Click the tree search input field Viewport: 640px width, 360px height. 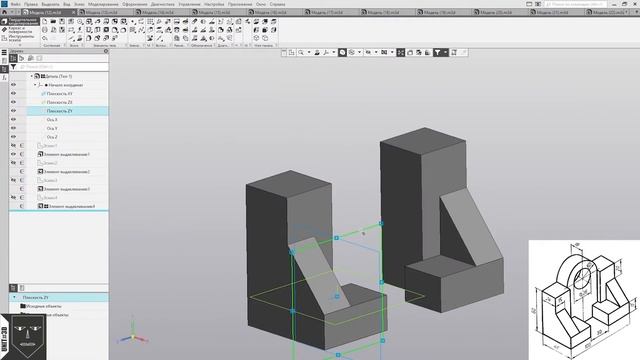[63, 67]
